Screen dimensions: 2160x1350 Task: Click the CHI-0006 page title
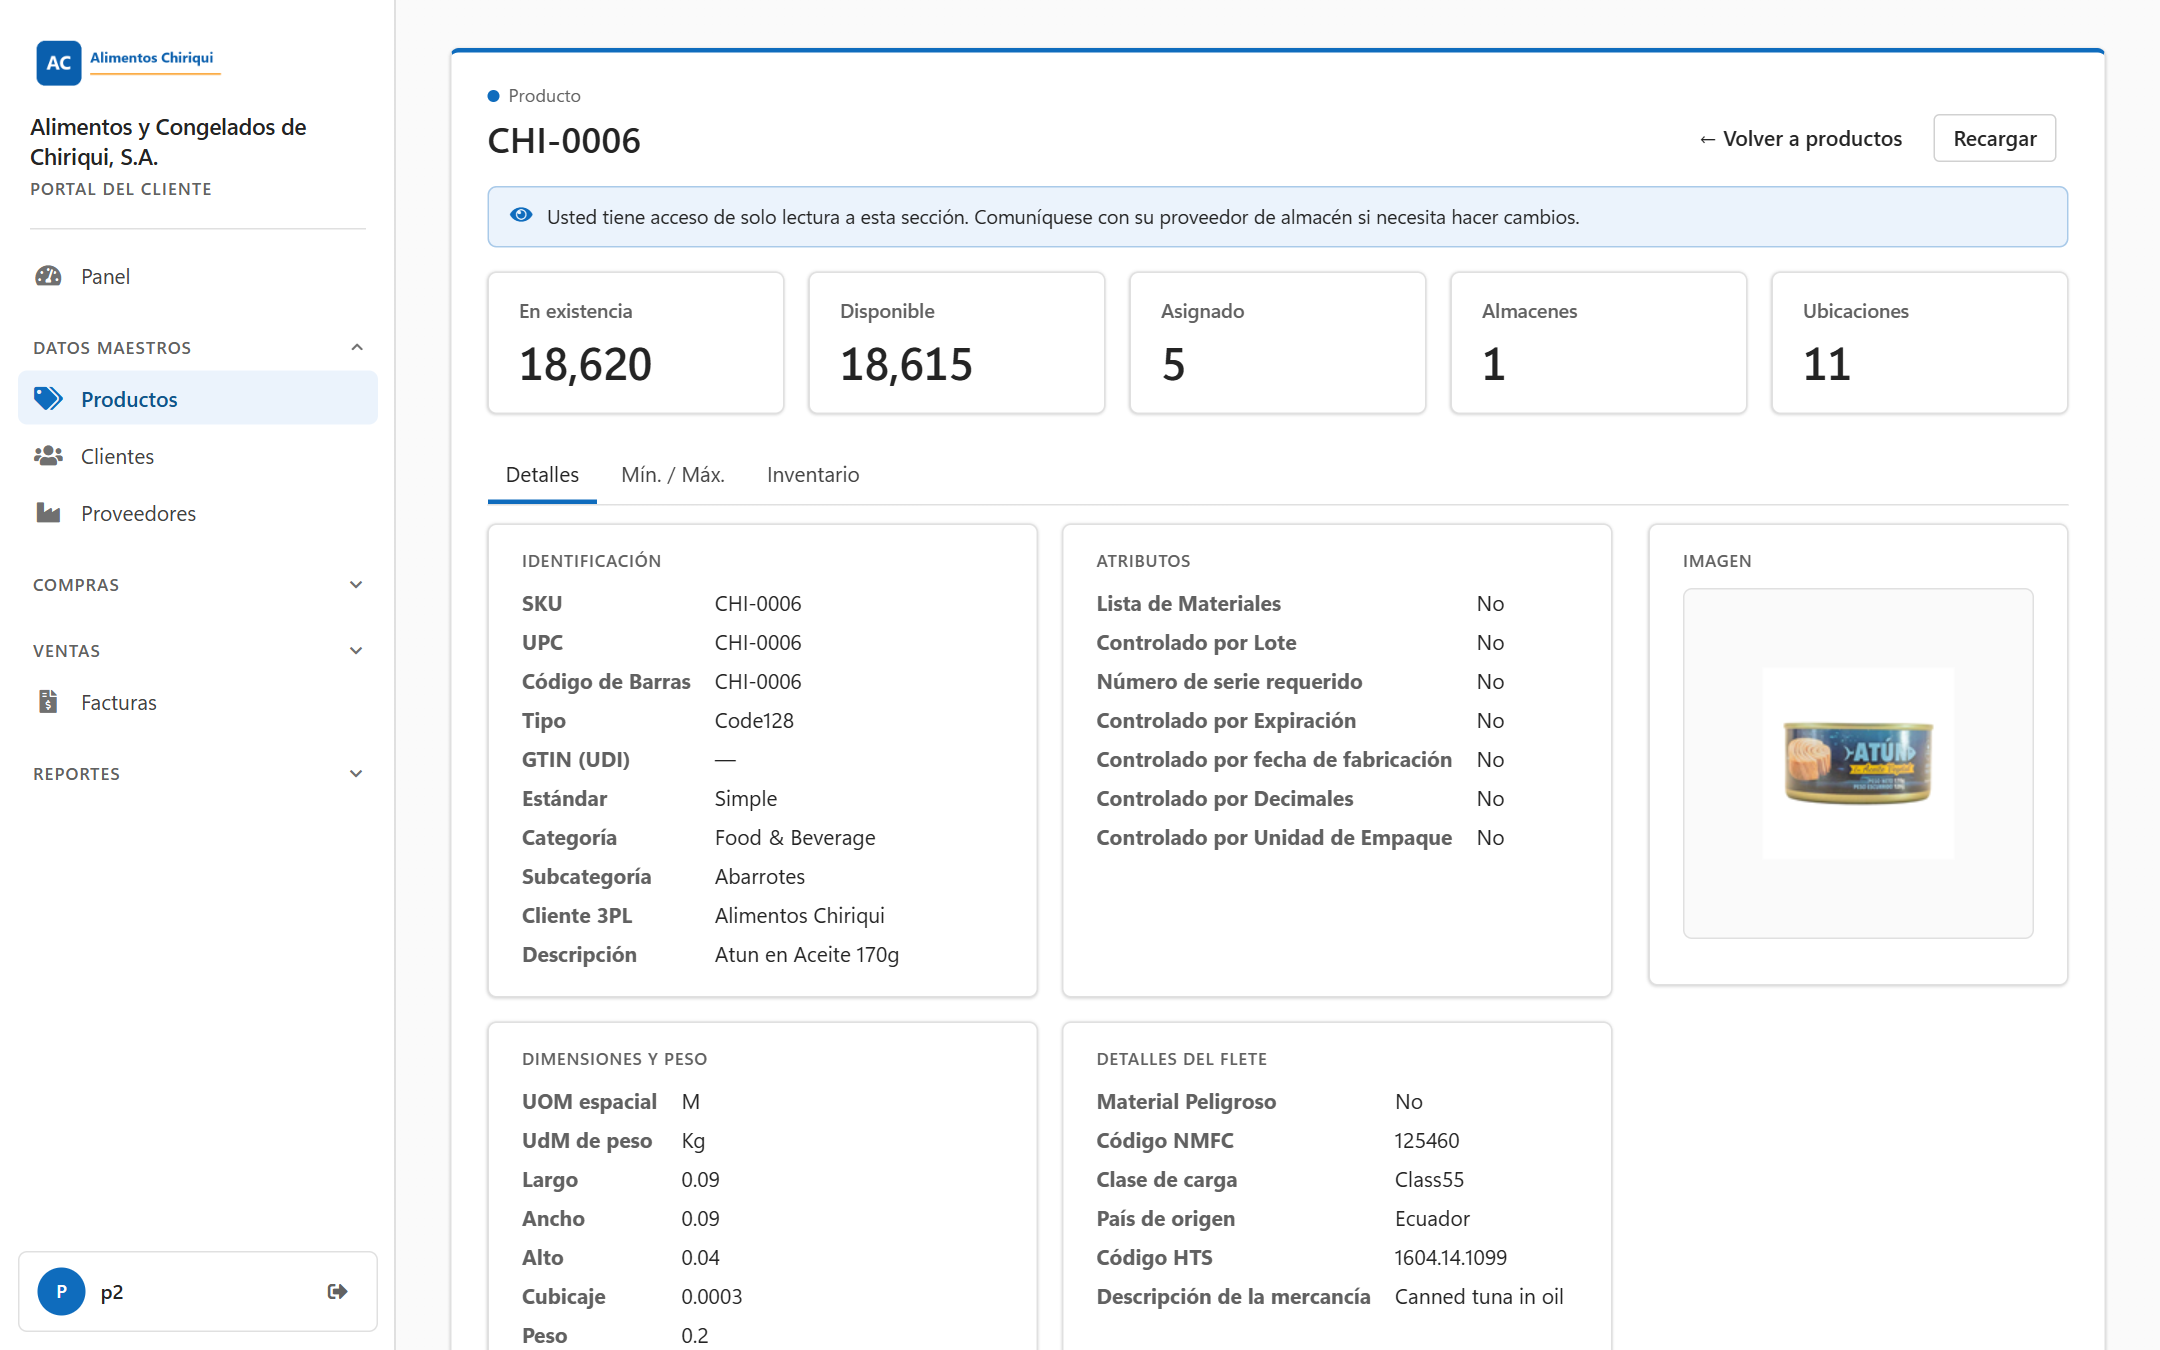click(564, 141)
